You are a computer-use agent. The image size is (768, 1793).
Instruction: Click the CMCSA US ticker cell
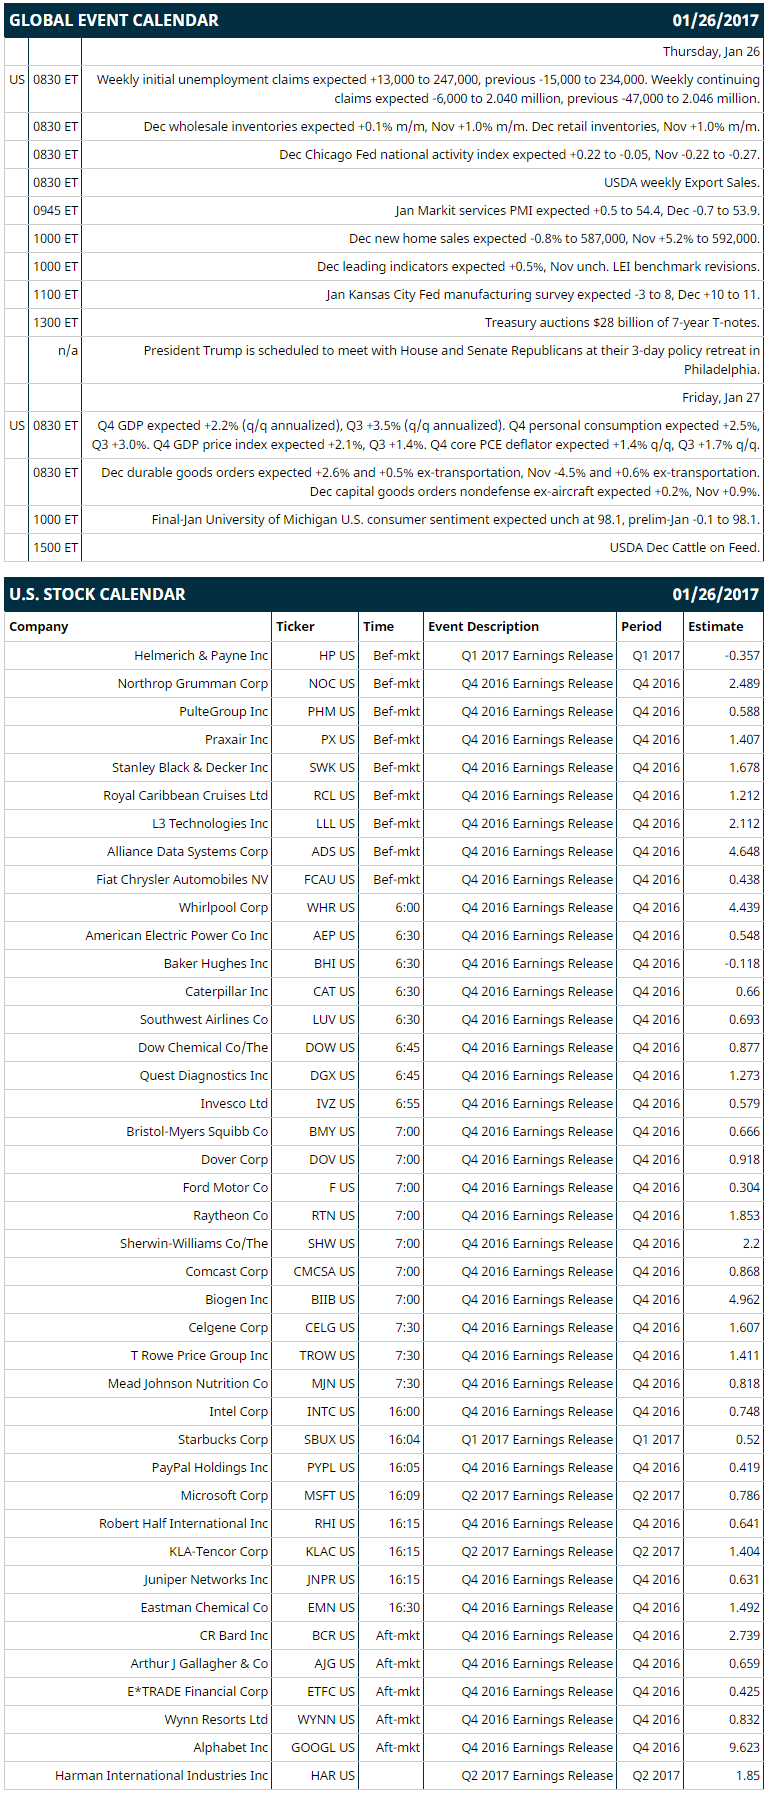point(324,1271)
